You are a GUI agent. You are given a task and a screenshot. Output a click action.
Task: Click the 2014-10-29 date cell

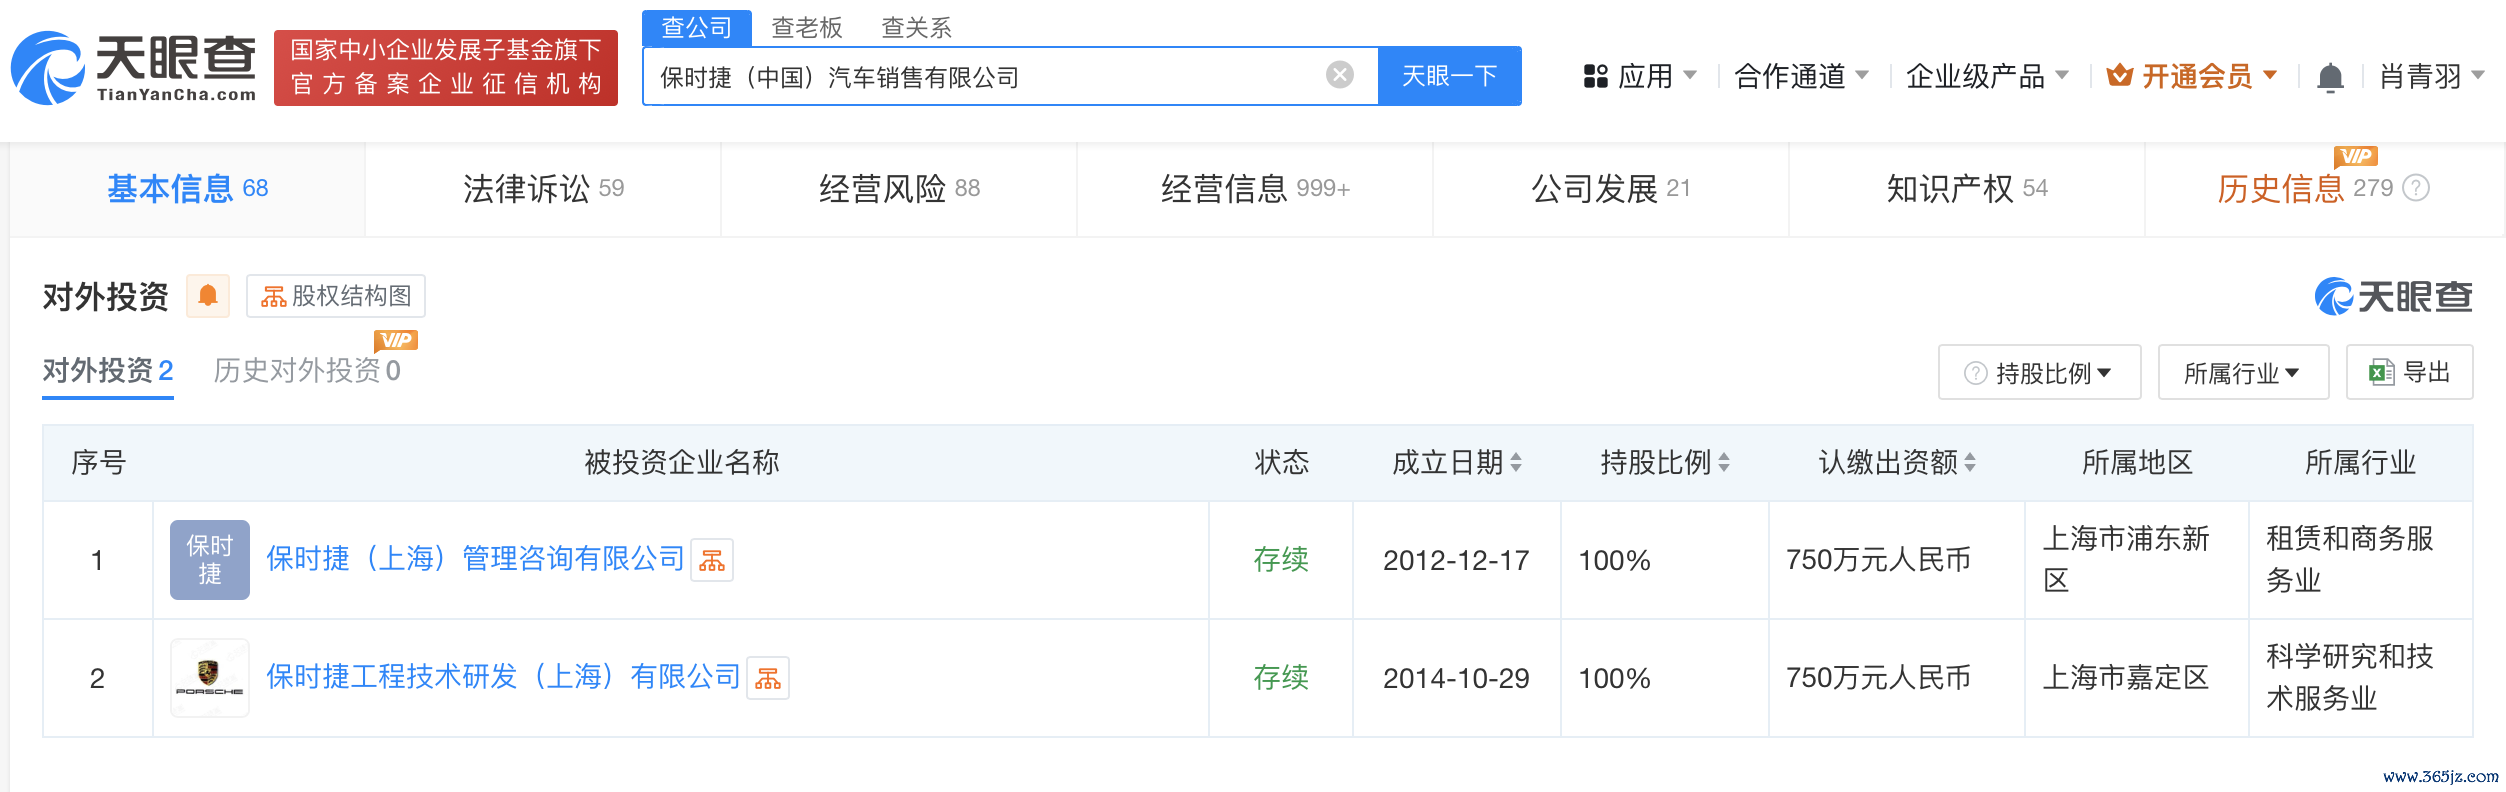point(1456,678)
